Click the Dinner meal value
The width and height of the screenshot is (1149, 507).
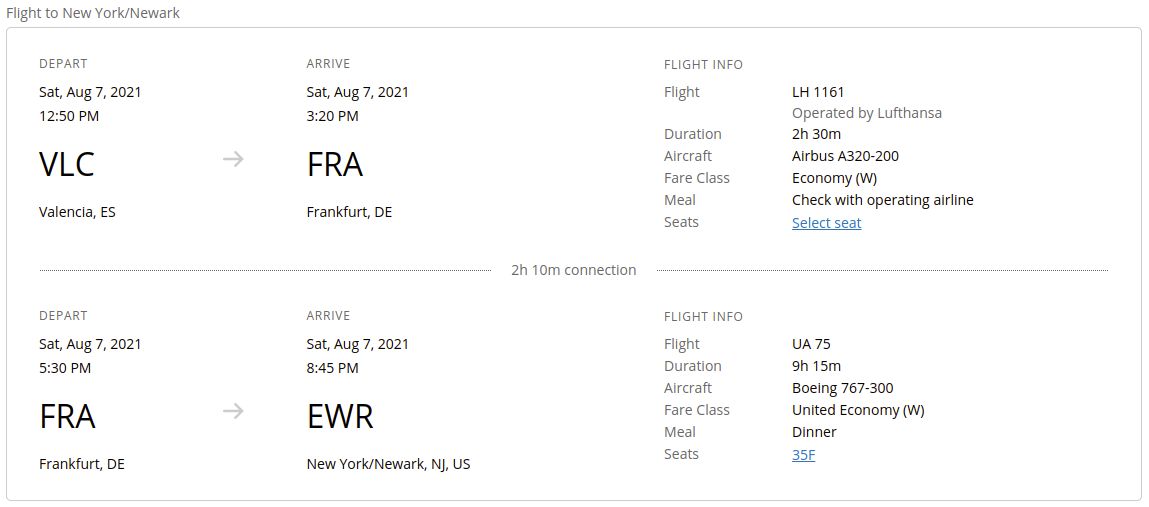point(814,432)
